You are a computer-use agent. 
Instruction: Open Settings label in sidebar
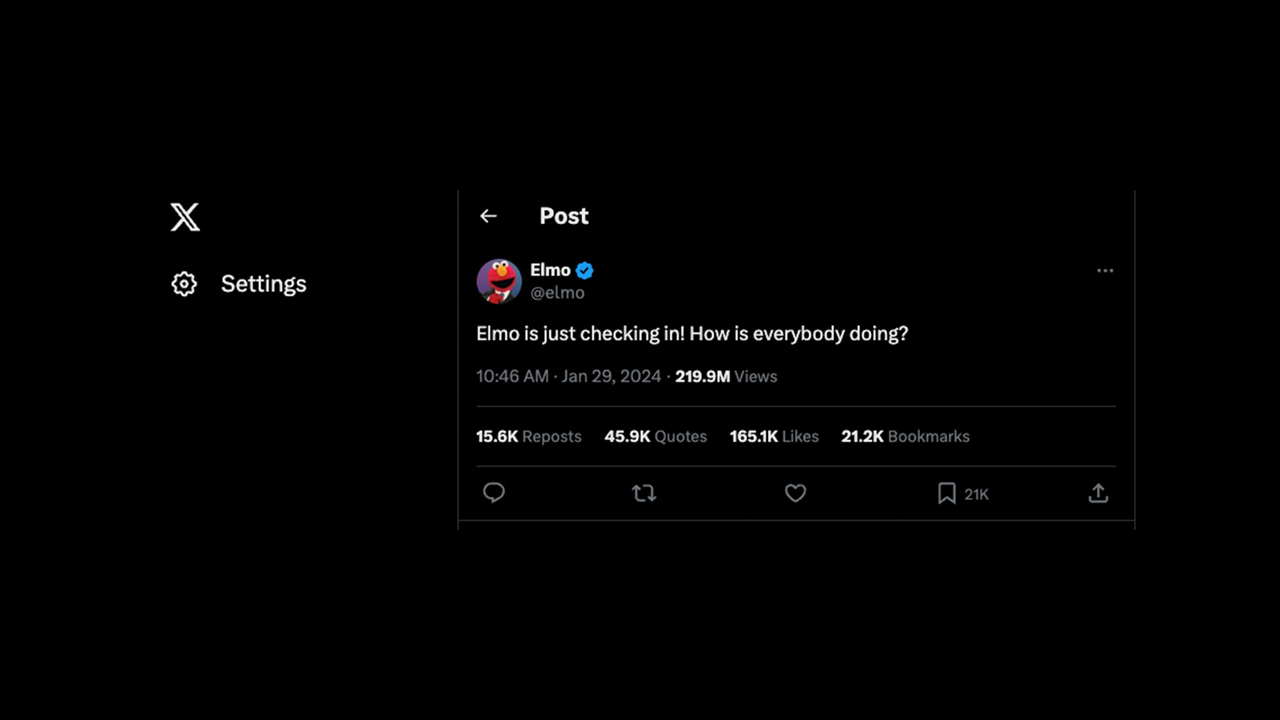click(x=264, y=284)
